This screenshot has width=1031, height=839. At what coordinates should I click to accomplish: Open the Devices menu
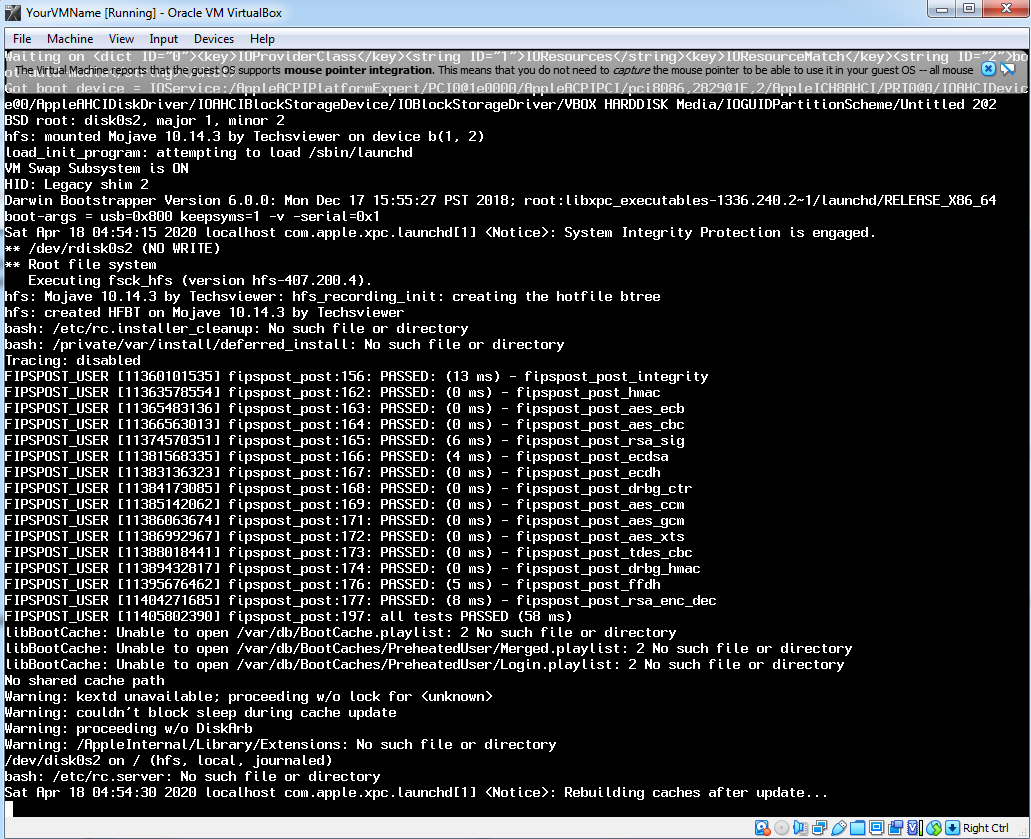[x=214, y=39]
